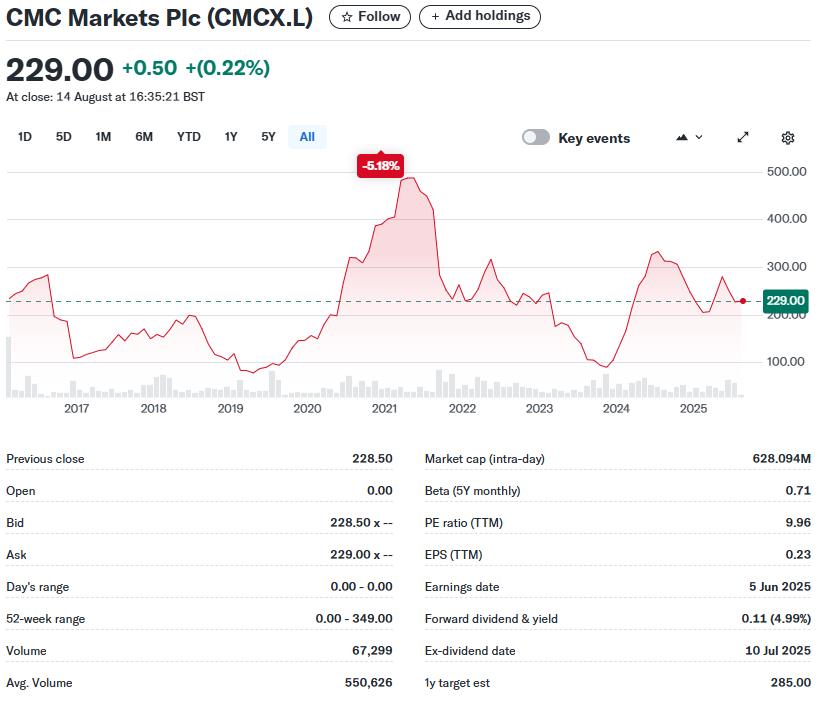Click the 500.00 label on the price axis
828x705 pixels.
click(x=786, y=172)
